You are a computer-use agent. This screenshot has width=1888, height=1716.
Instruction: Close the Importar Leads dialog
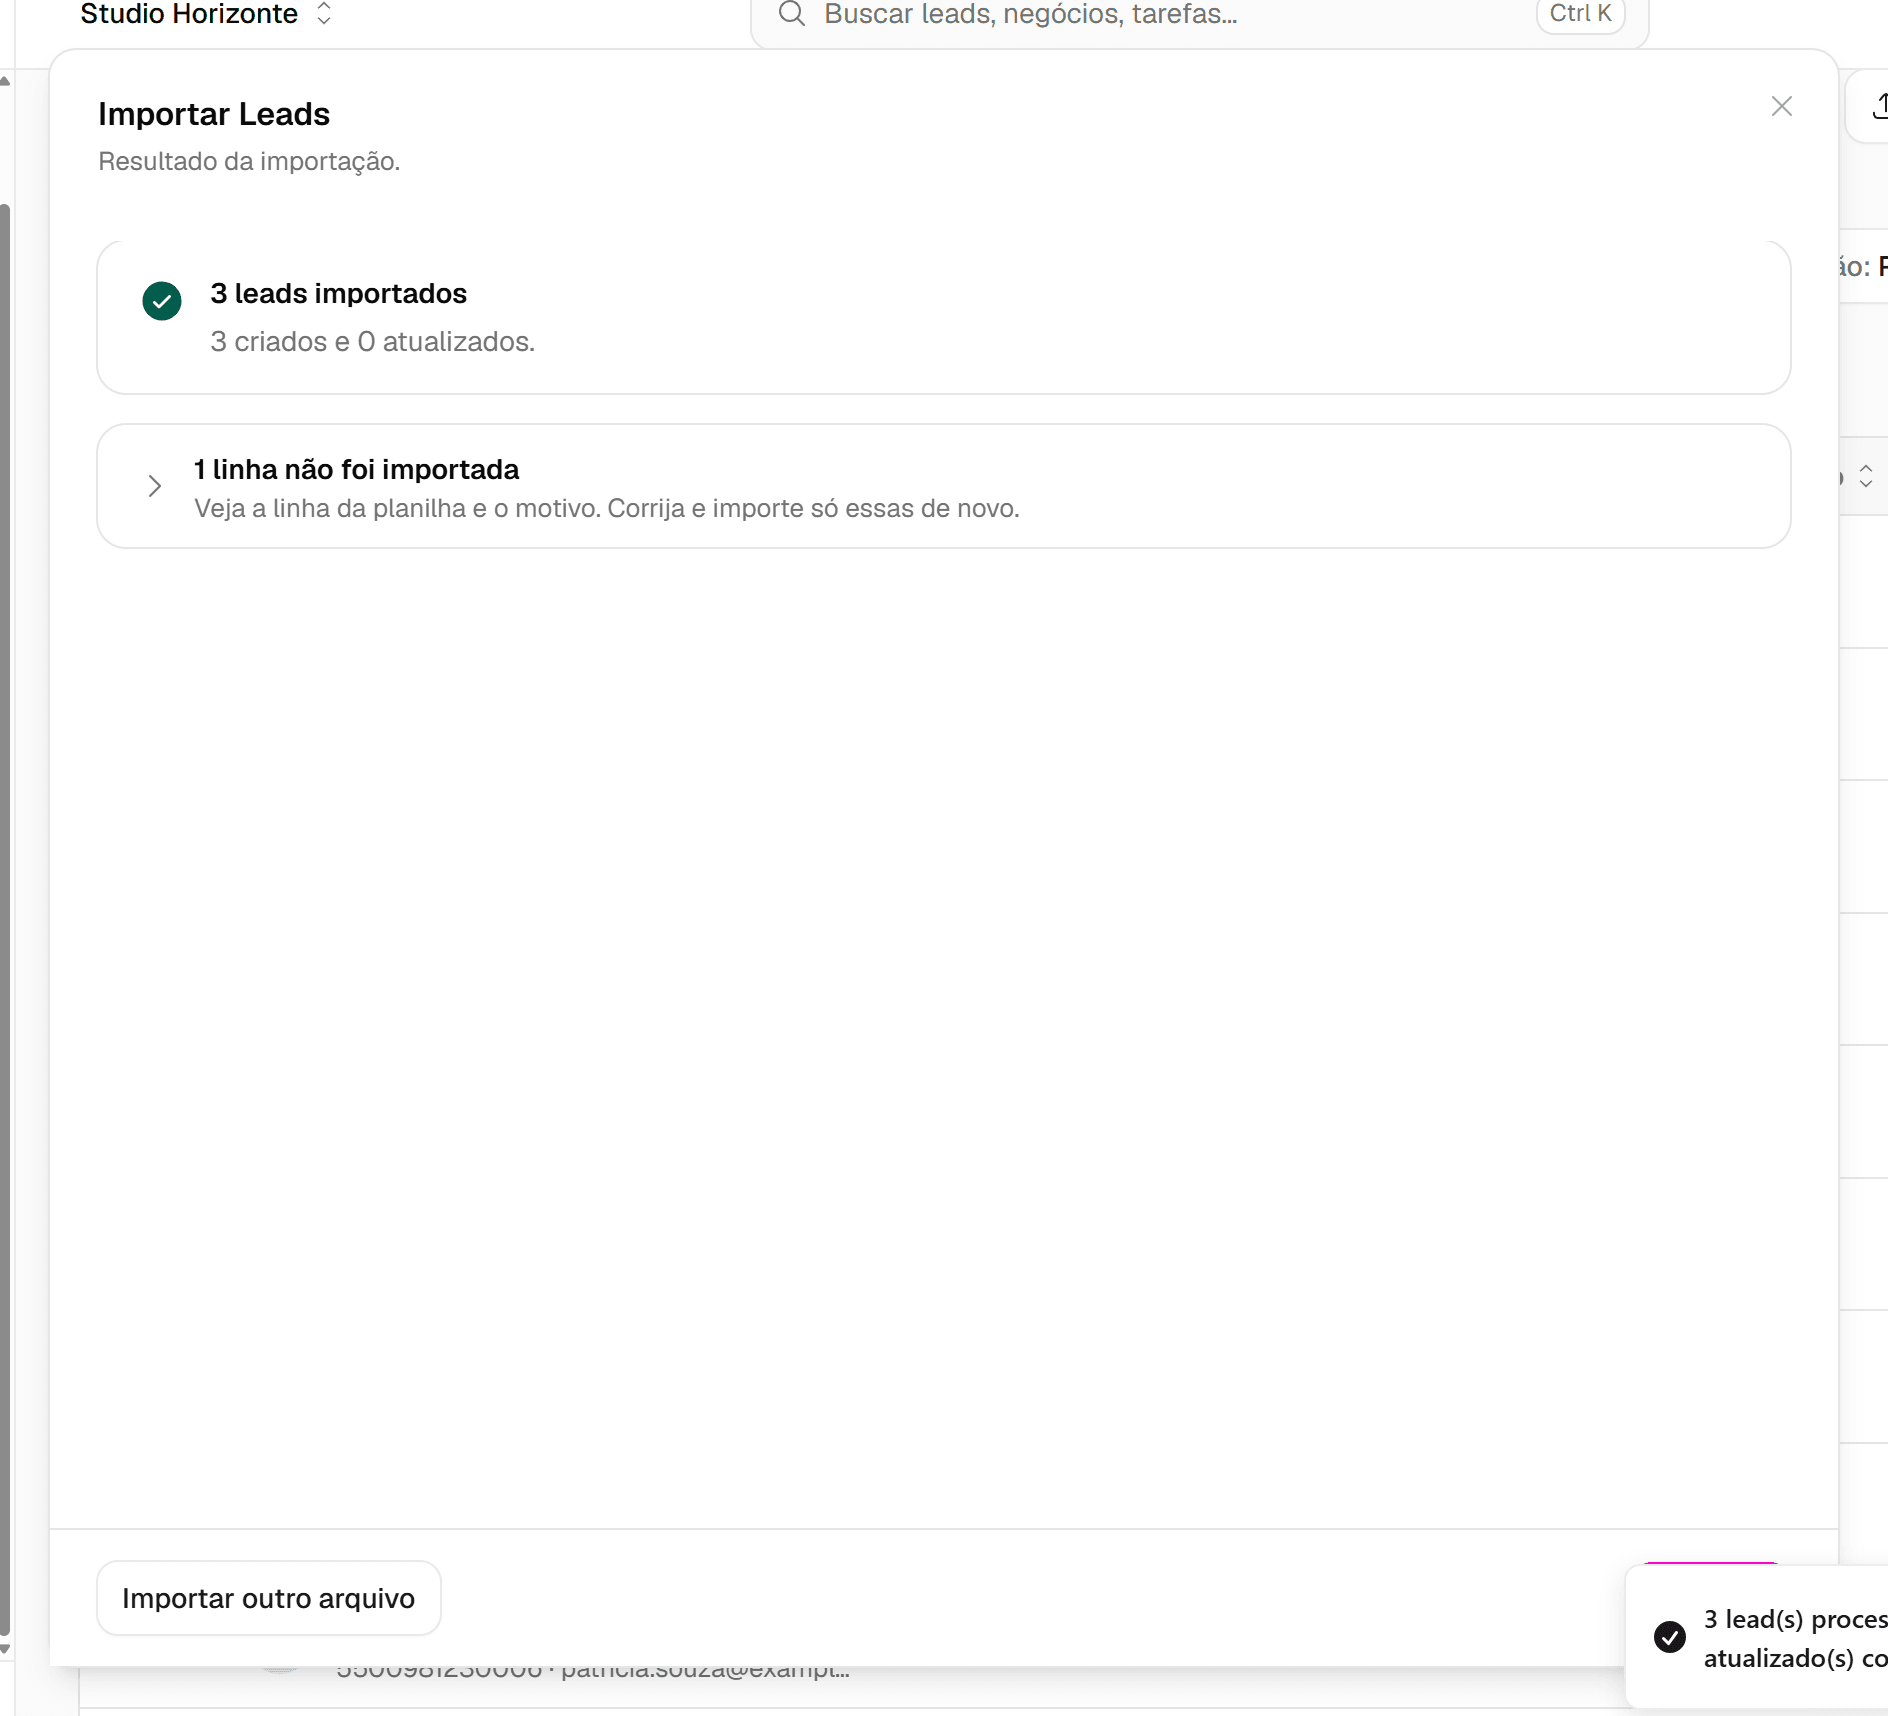click(x=1781, y=106)
